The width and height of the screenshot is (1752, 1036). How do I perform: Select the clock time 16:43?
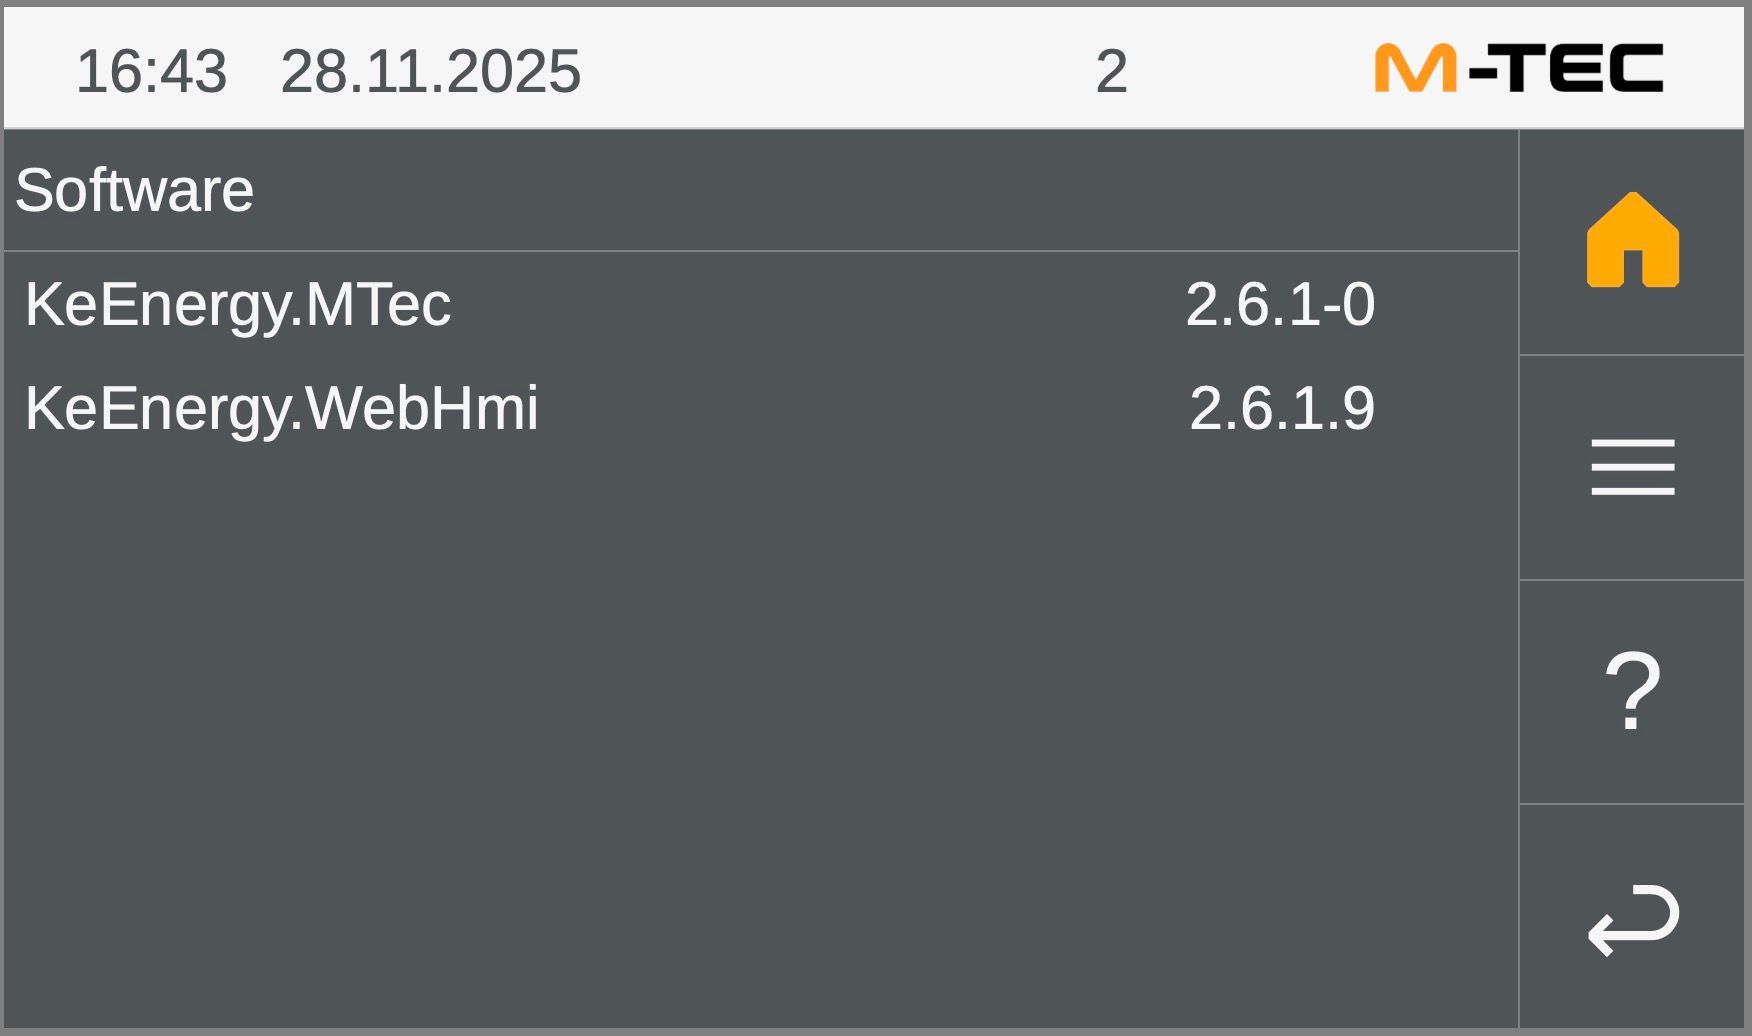point(151,72)
